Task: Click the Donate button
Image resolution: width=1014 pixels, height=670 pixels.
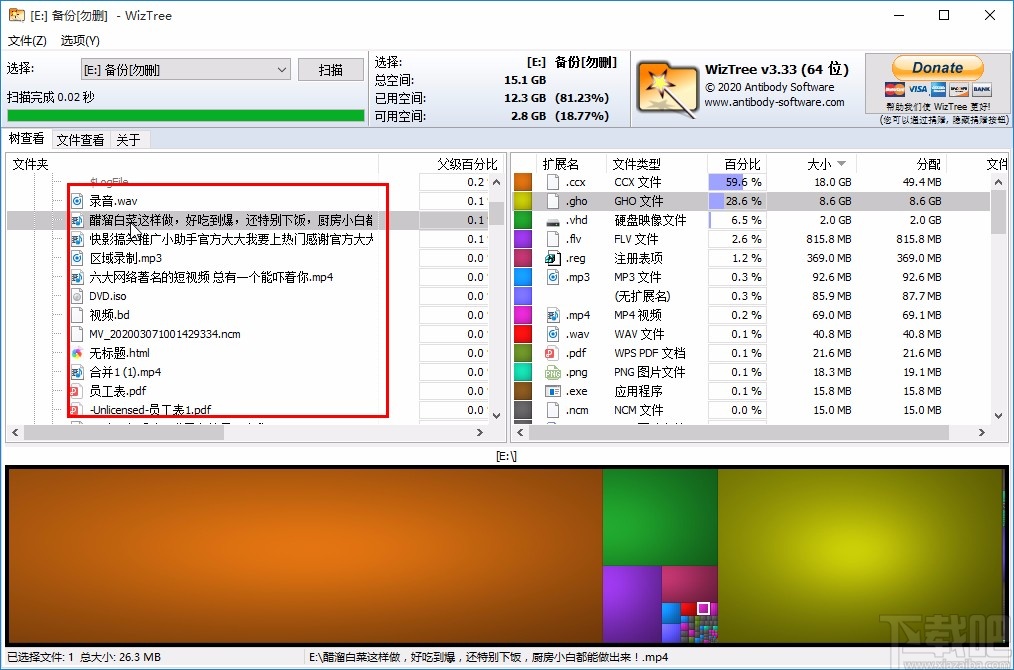Action: [936, 67]
